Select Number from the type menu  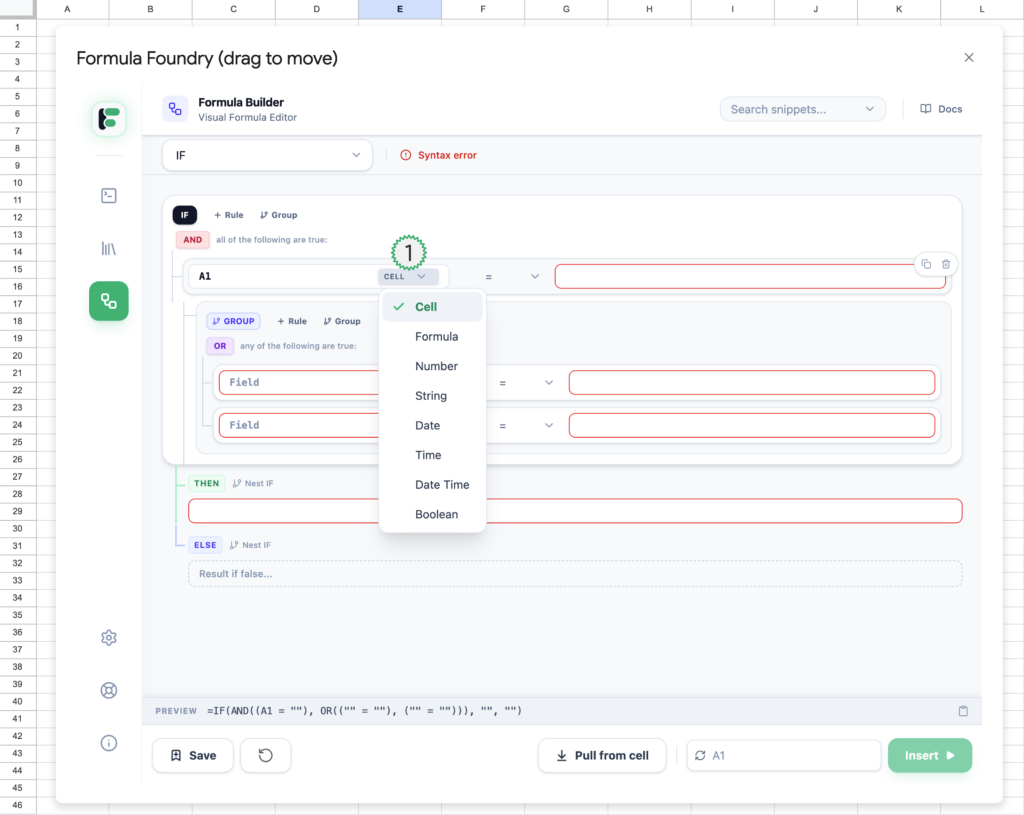(x=436, y=366)
